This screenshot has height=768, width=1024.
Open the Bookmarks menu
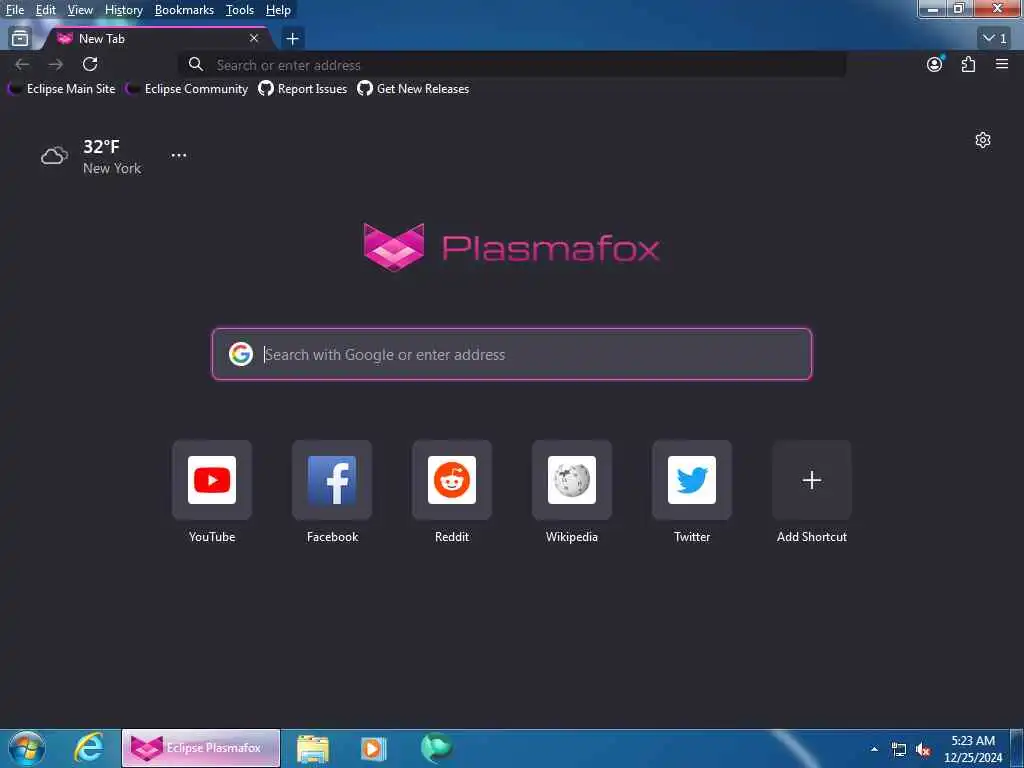(184, 10)
